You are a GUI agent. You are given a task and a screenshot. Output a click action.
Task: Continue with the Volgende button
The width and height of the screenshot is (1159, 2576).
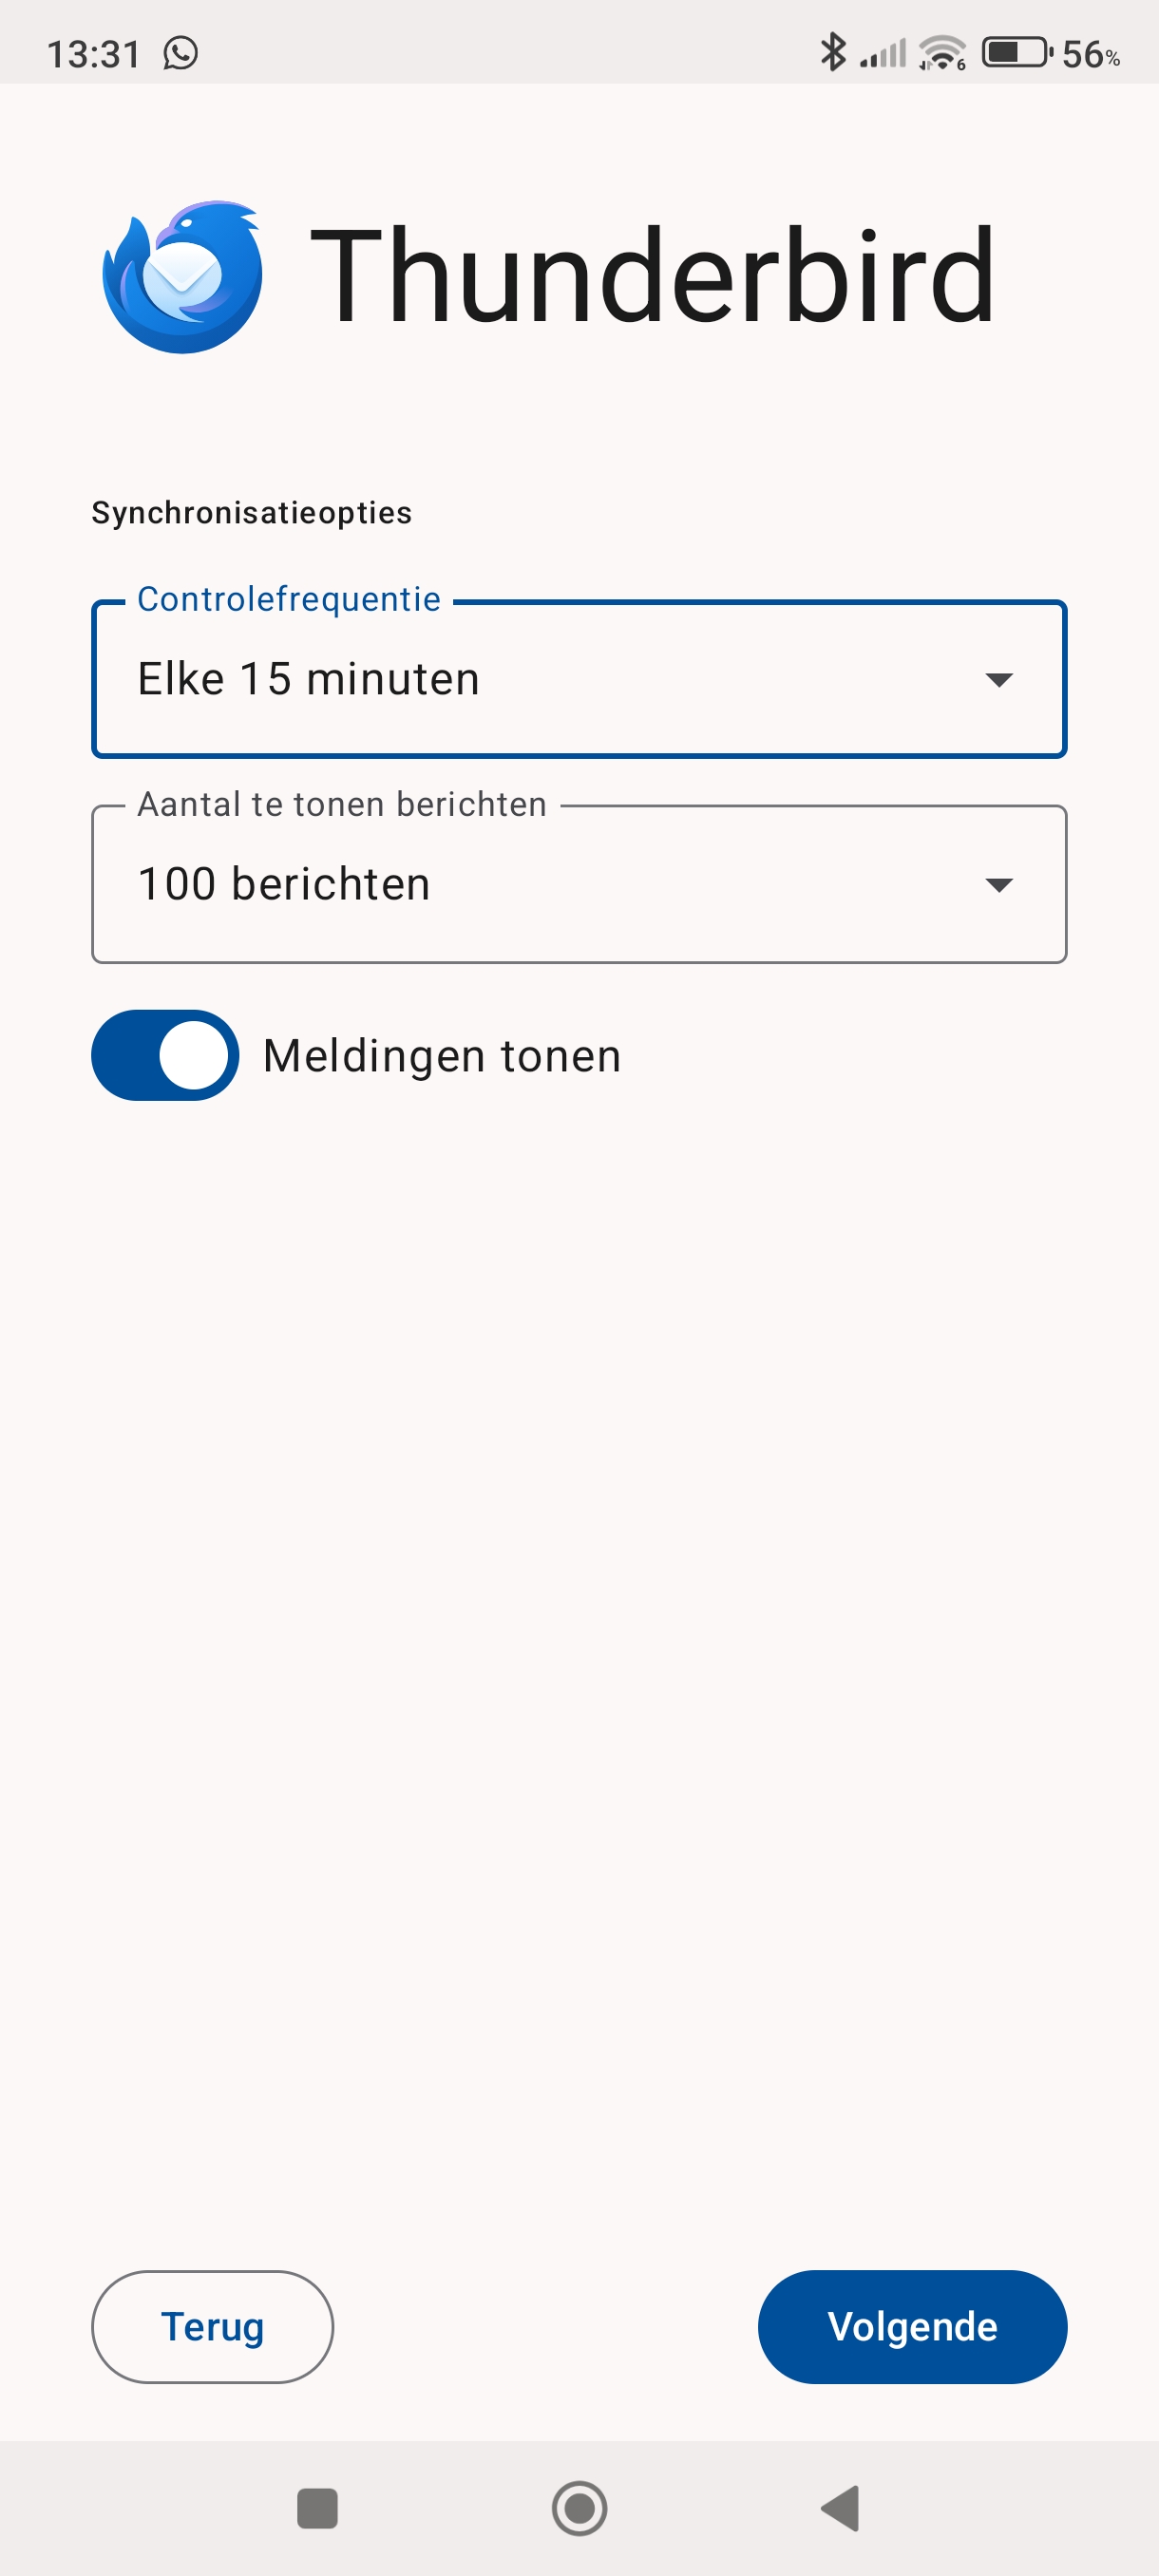click(x=912, y=2326)
